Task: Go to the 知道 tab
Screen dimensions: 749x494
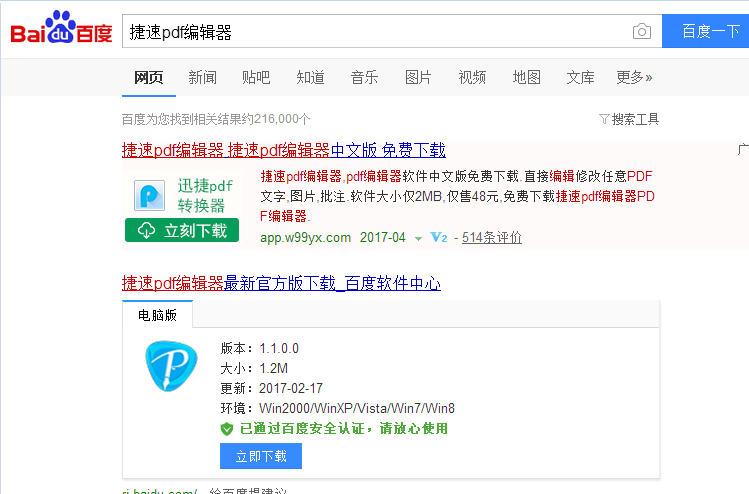Action: click(310, 77)
